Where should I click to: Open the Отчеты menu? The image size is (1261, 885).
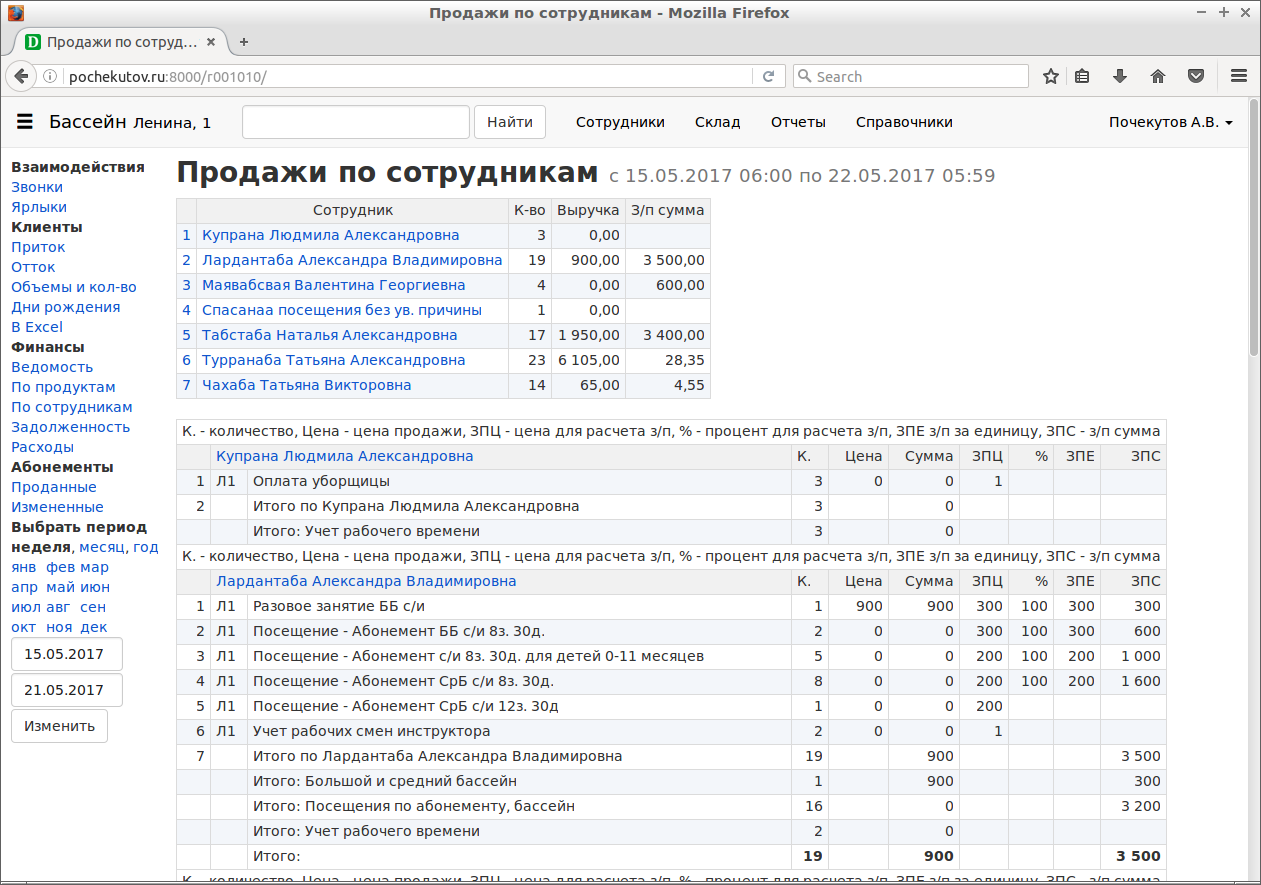point(798,122)
